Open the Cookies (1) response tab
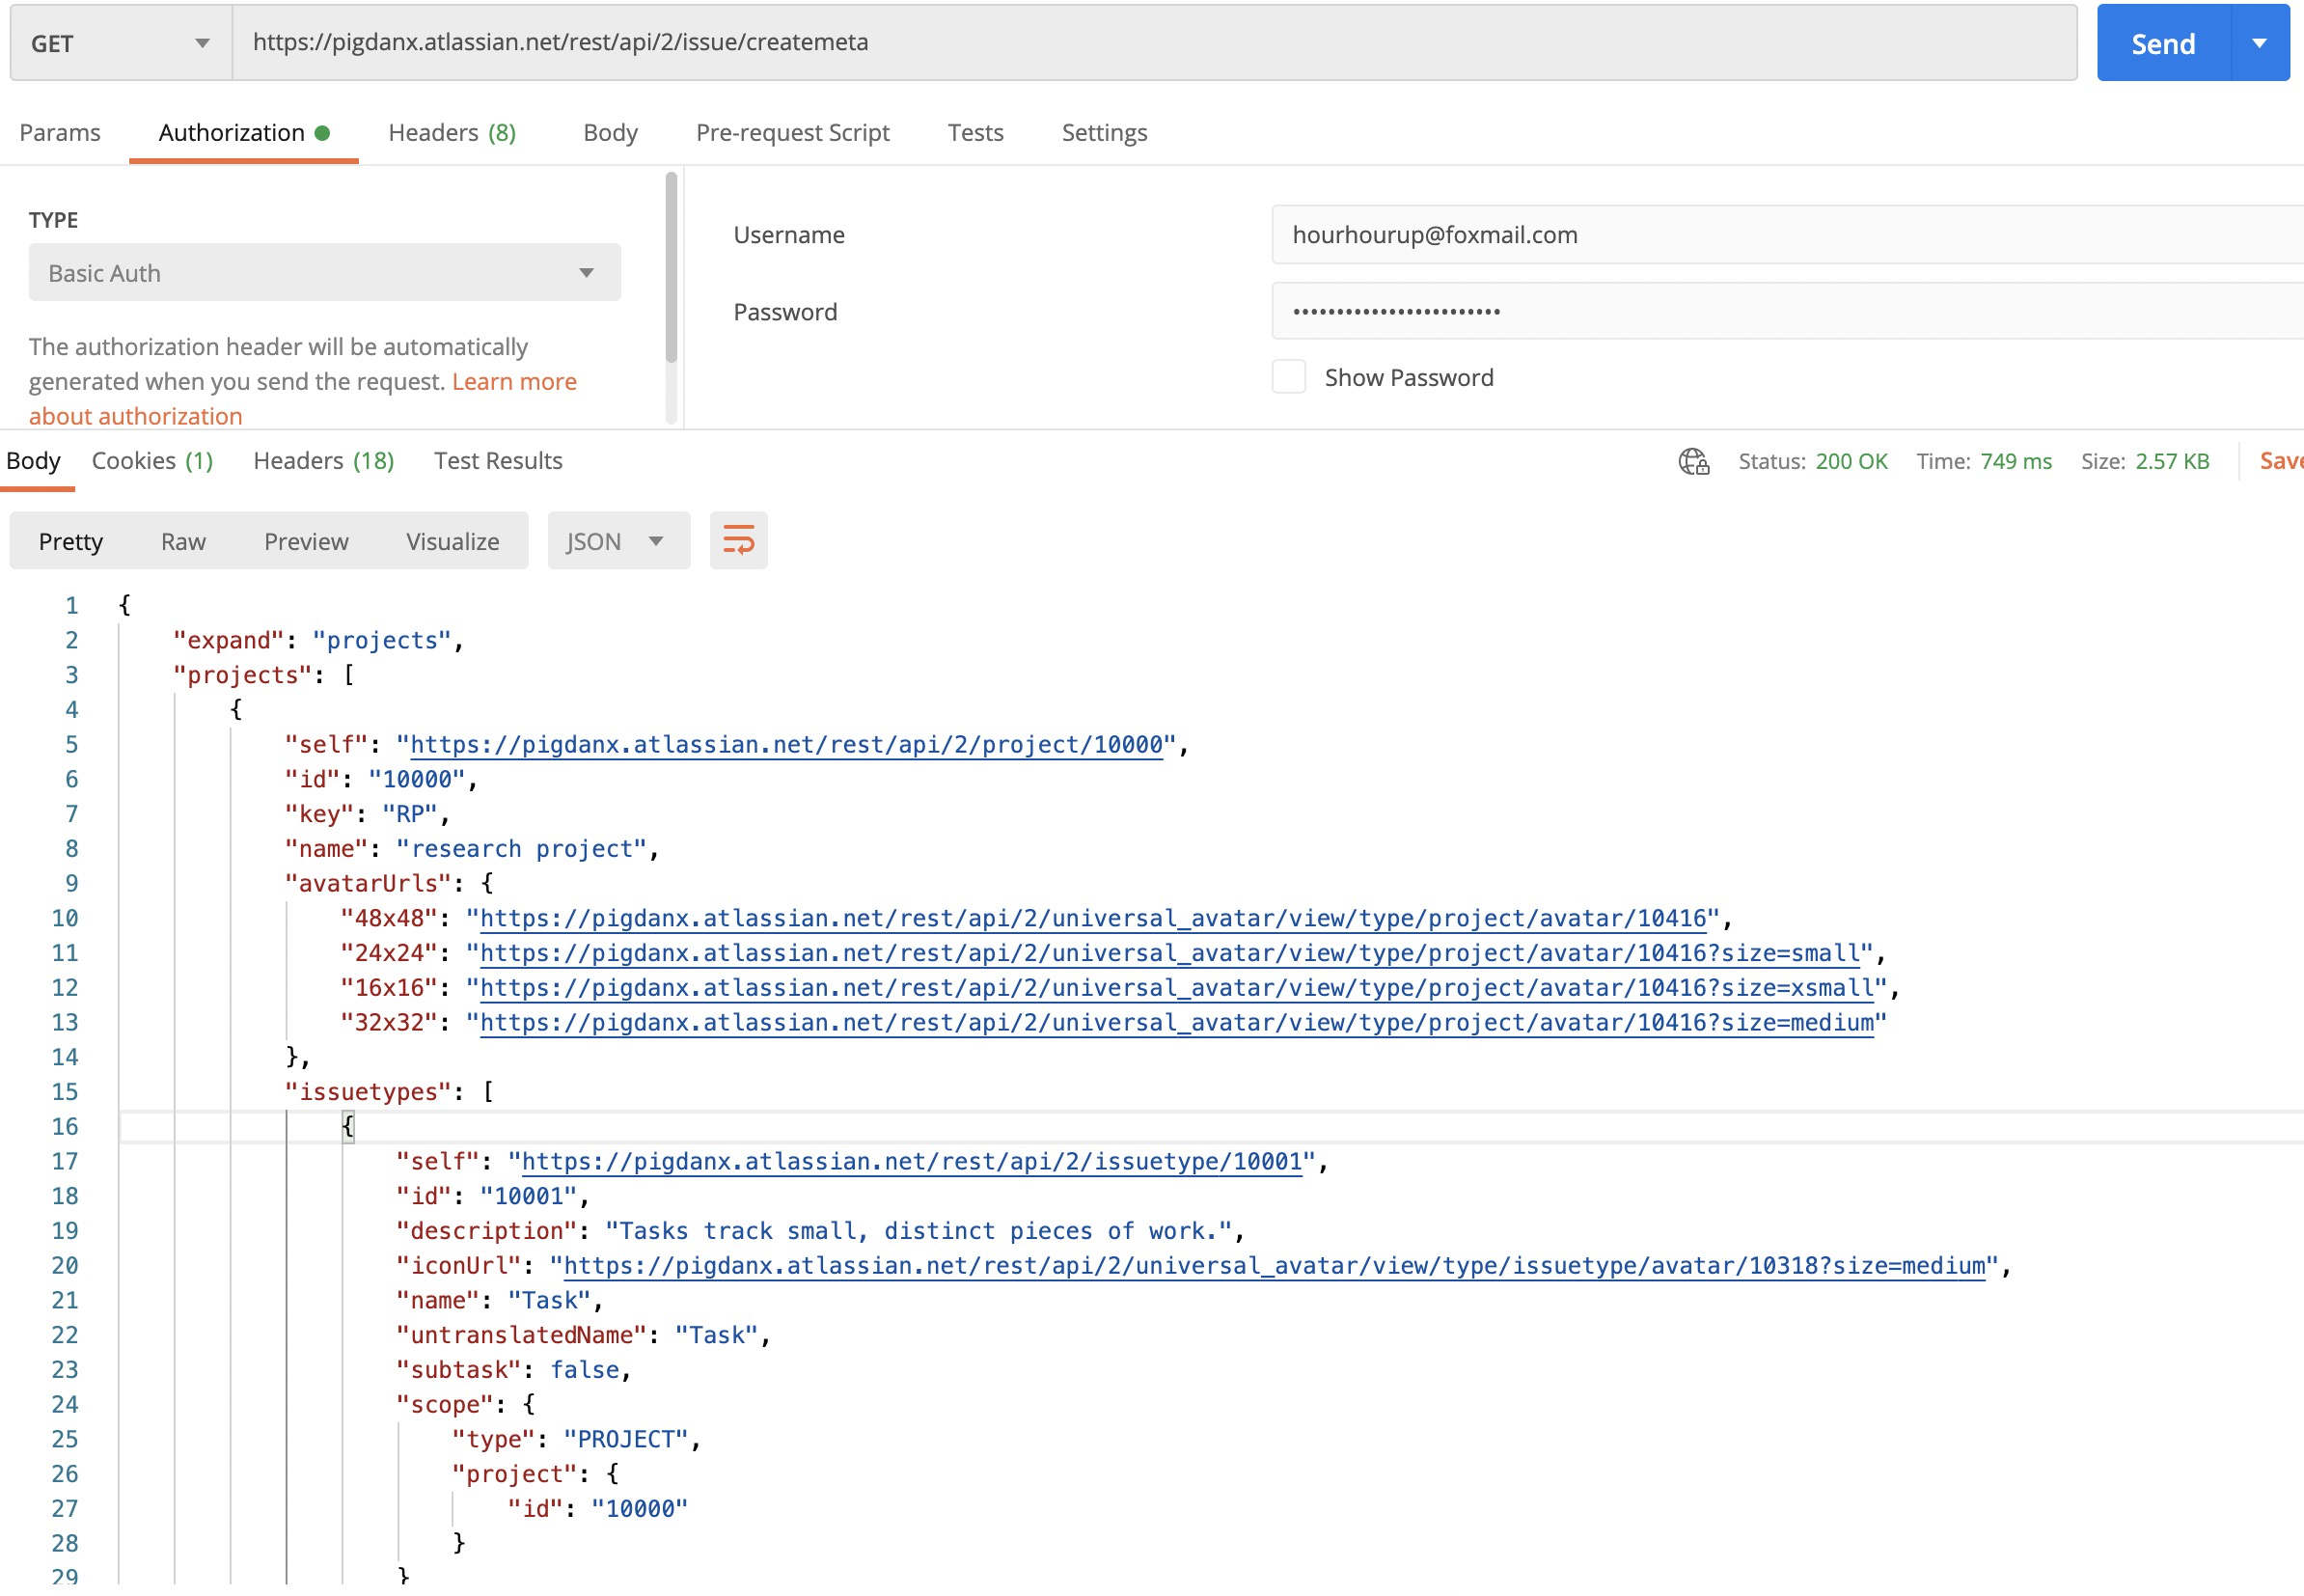 click(x=151, y=461)
